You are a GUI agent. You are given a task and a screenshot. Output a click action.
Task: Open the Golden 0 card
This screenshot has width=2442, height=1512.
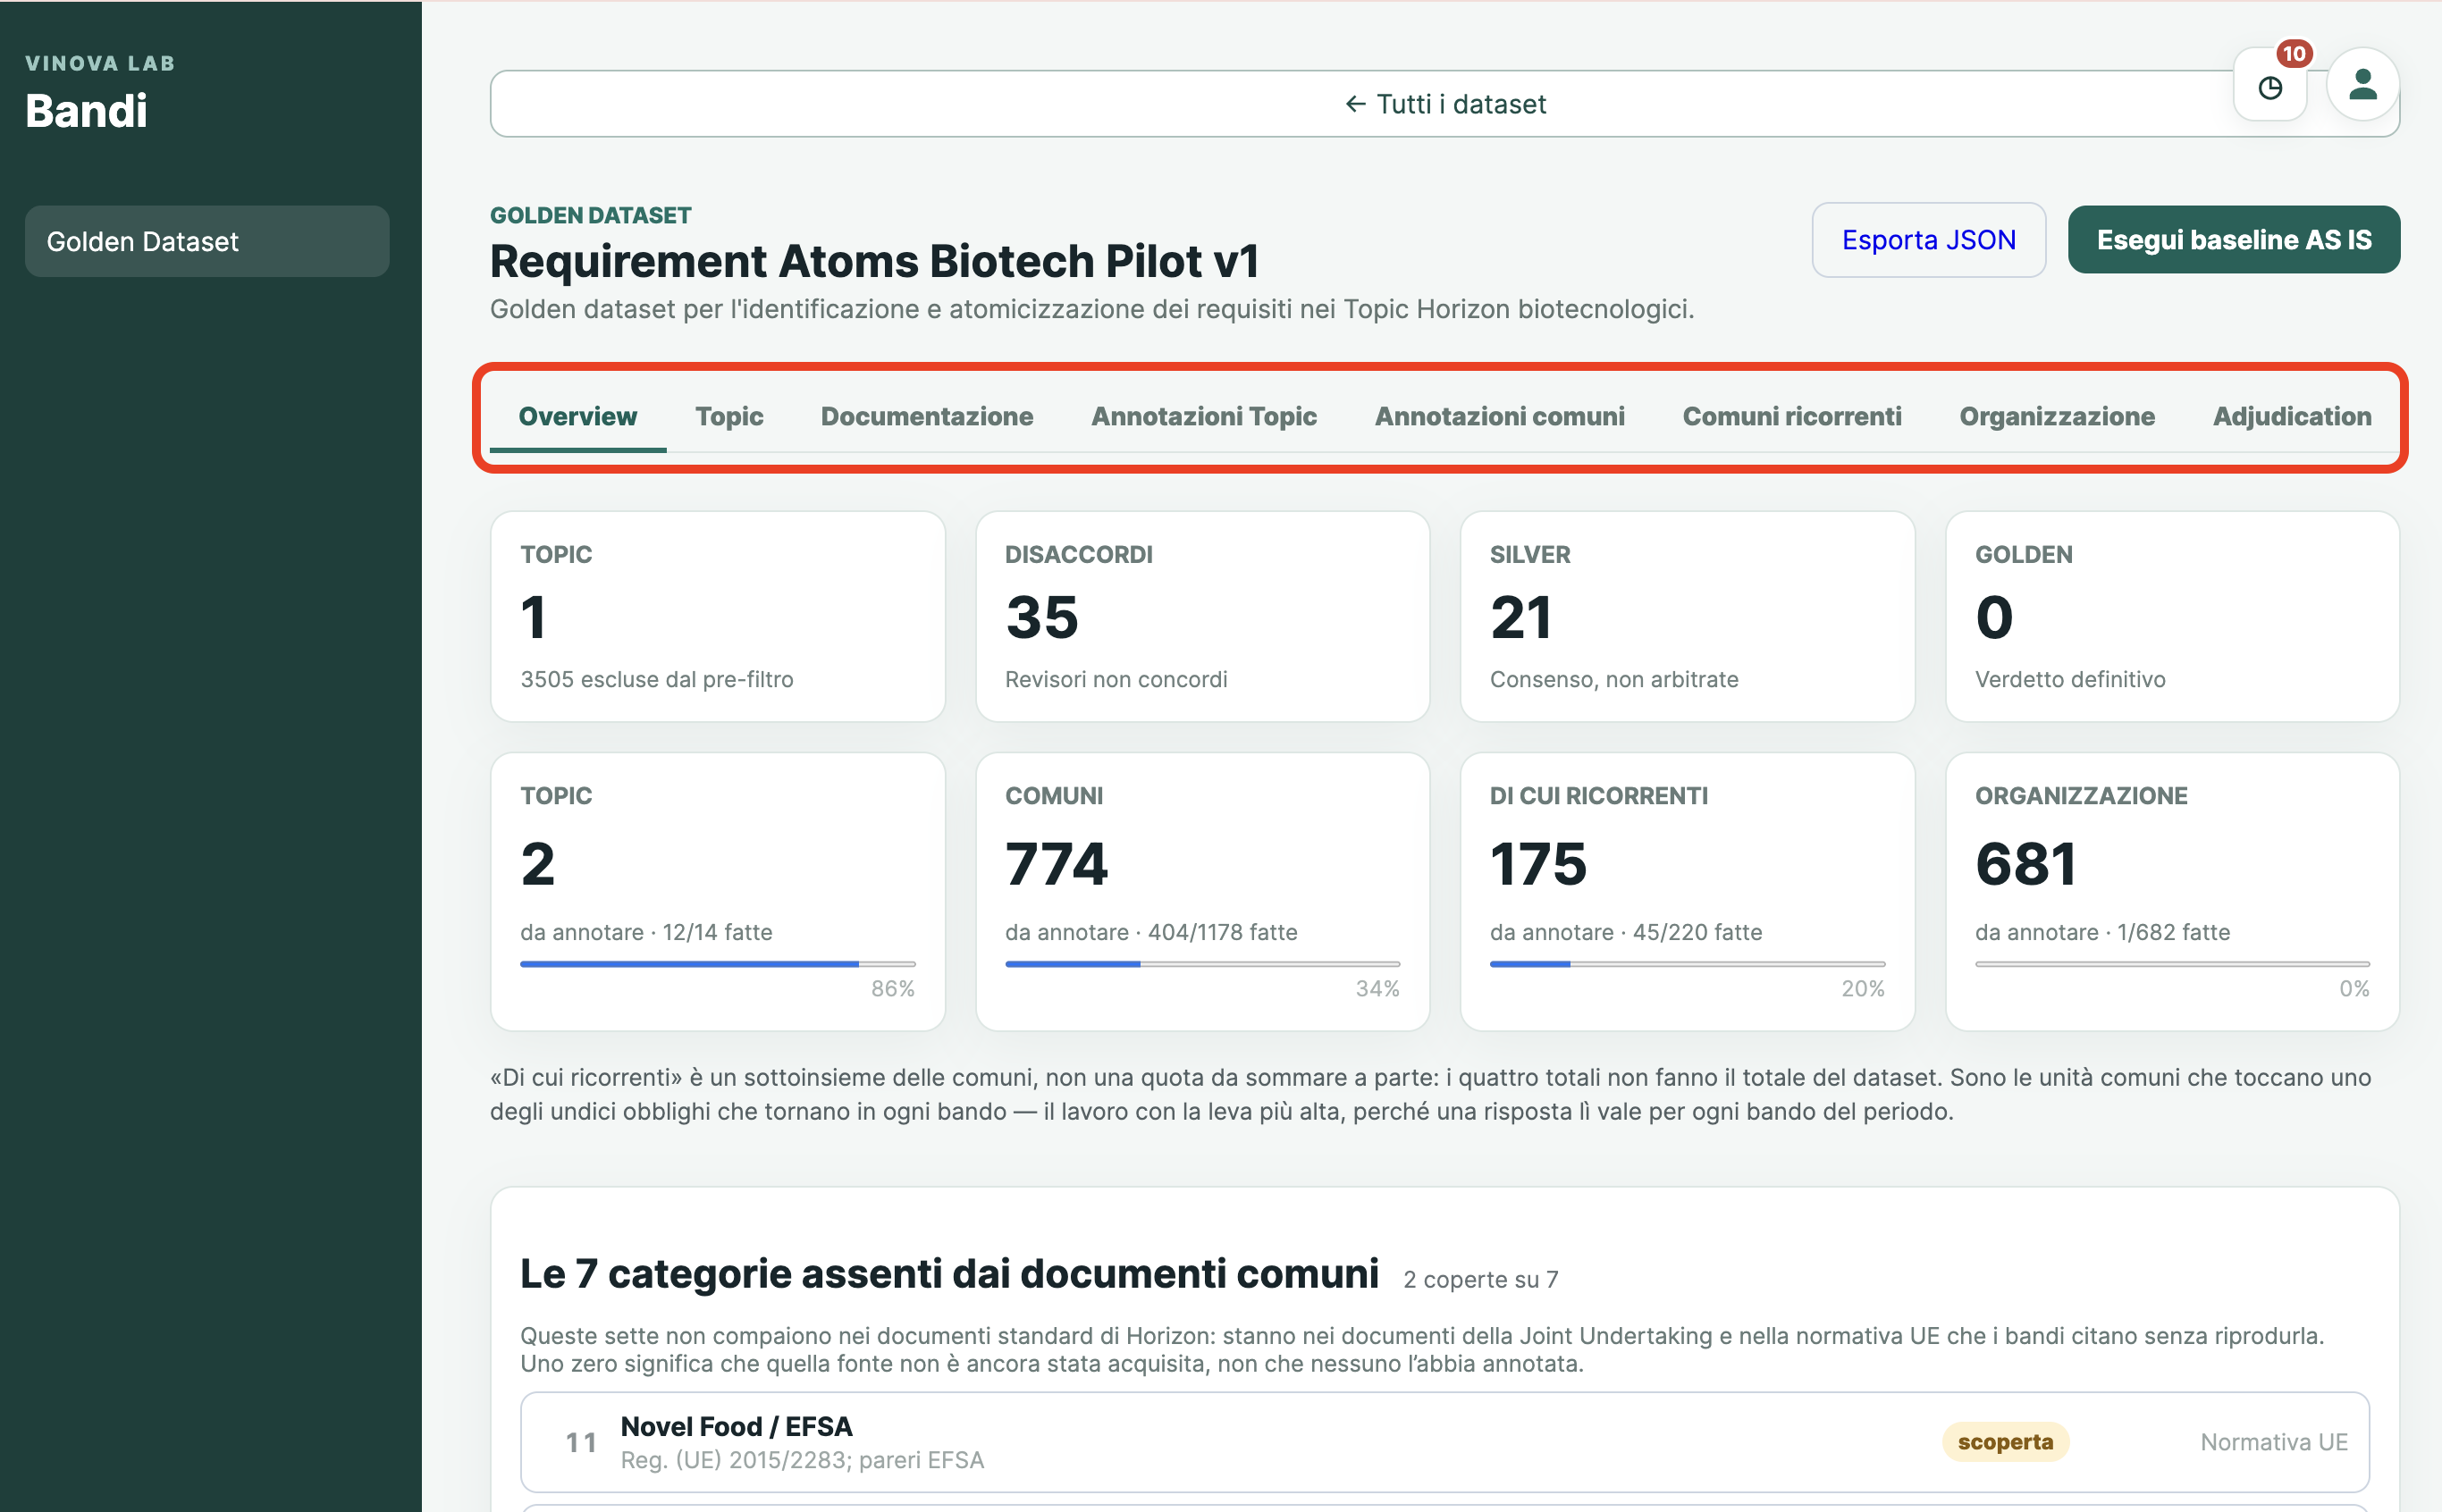(x=2172, y=616)
